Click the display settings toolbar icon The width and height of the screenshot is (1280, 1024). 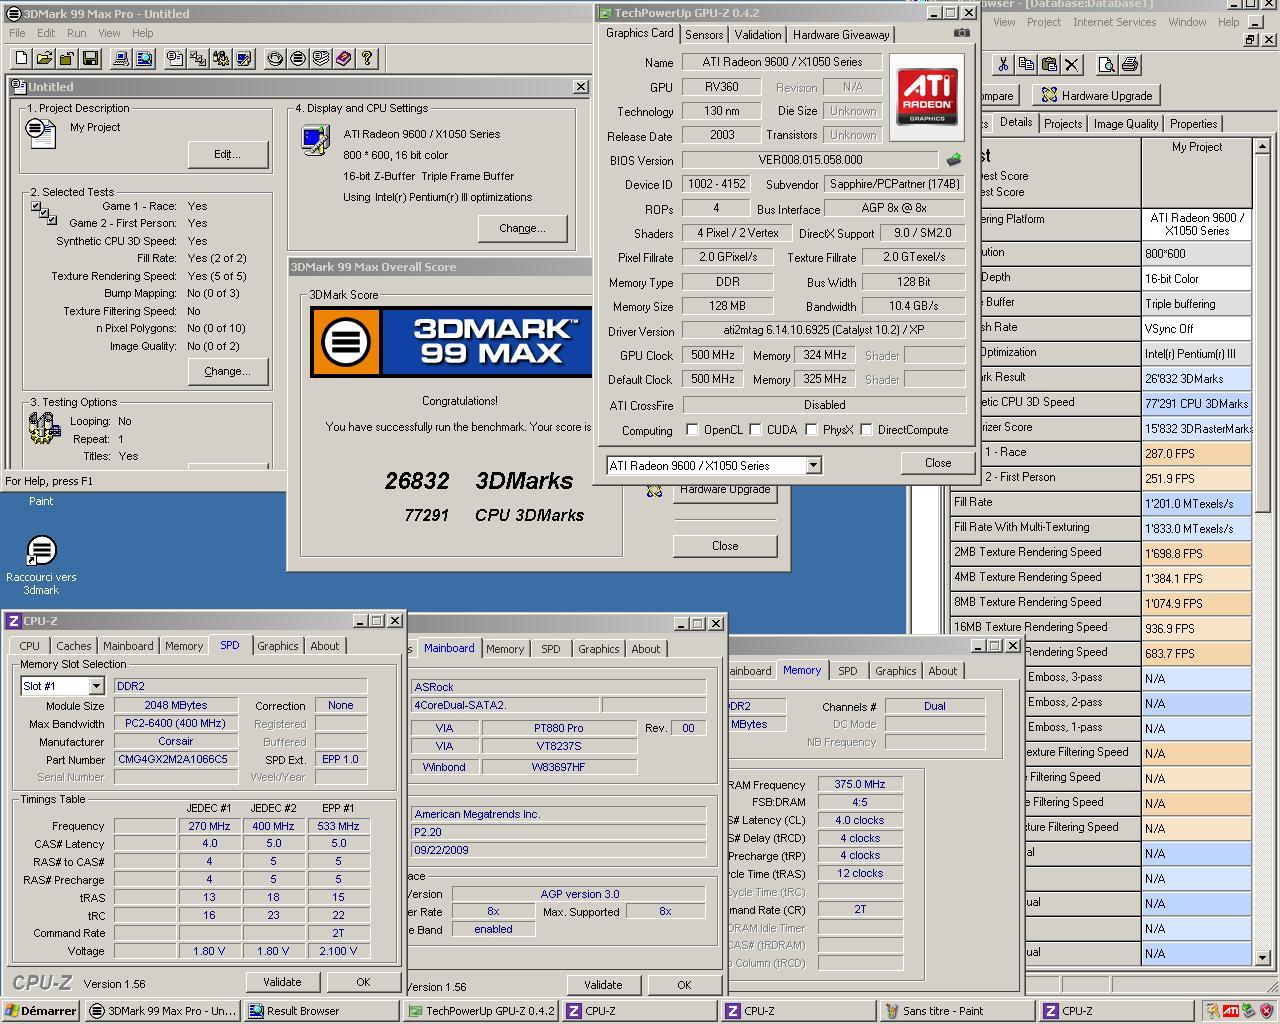tap(244, 59)
